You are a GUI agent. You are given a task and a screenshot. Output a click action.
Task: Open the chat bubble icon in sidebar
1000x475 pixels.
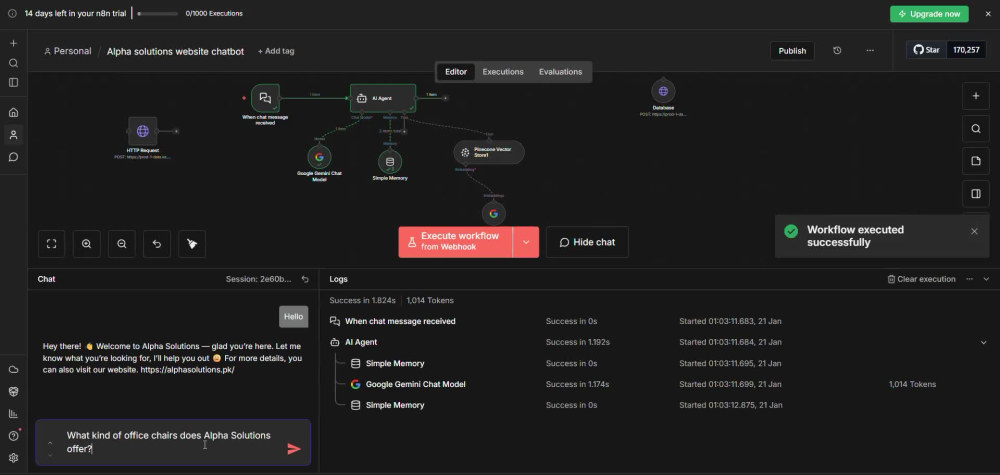click(13, 157)
